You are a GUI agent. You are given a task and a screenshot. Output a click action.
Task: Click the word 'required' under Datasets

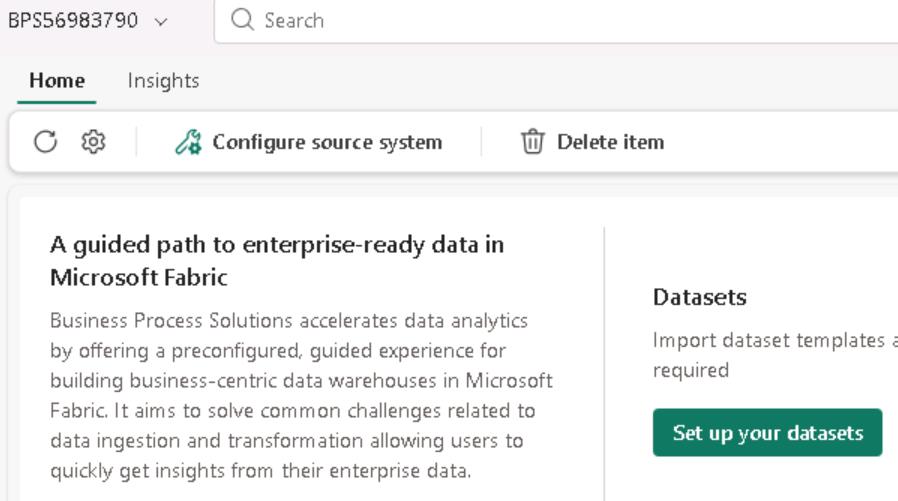pos(691,370)
